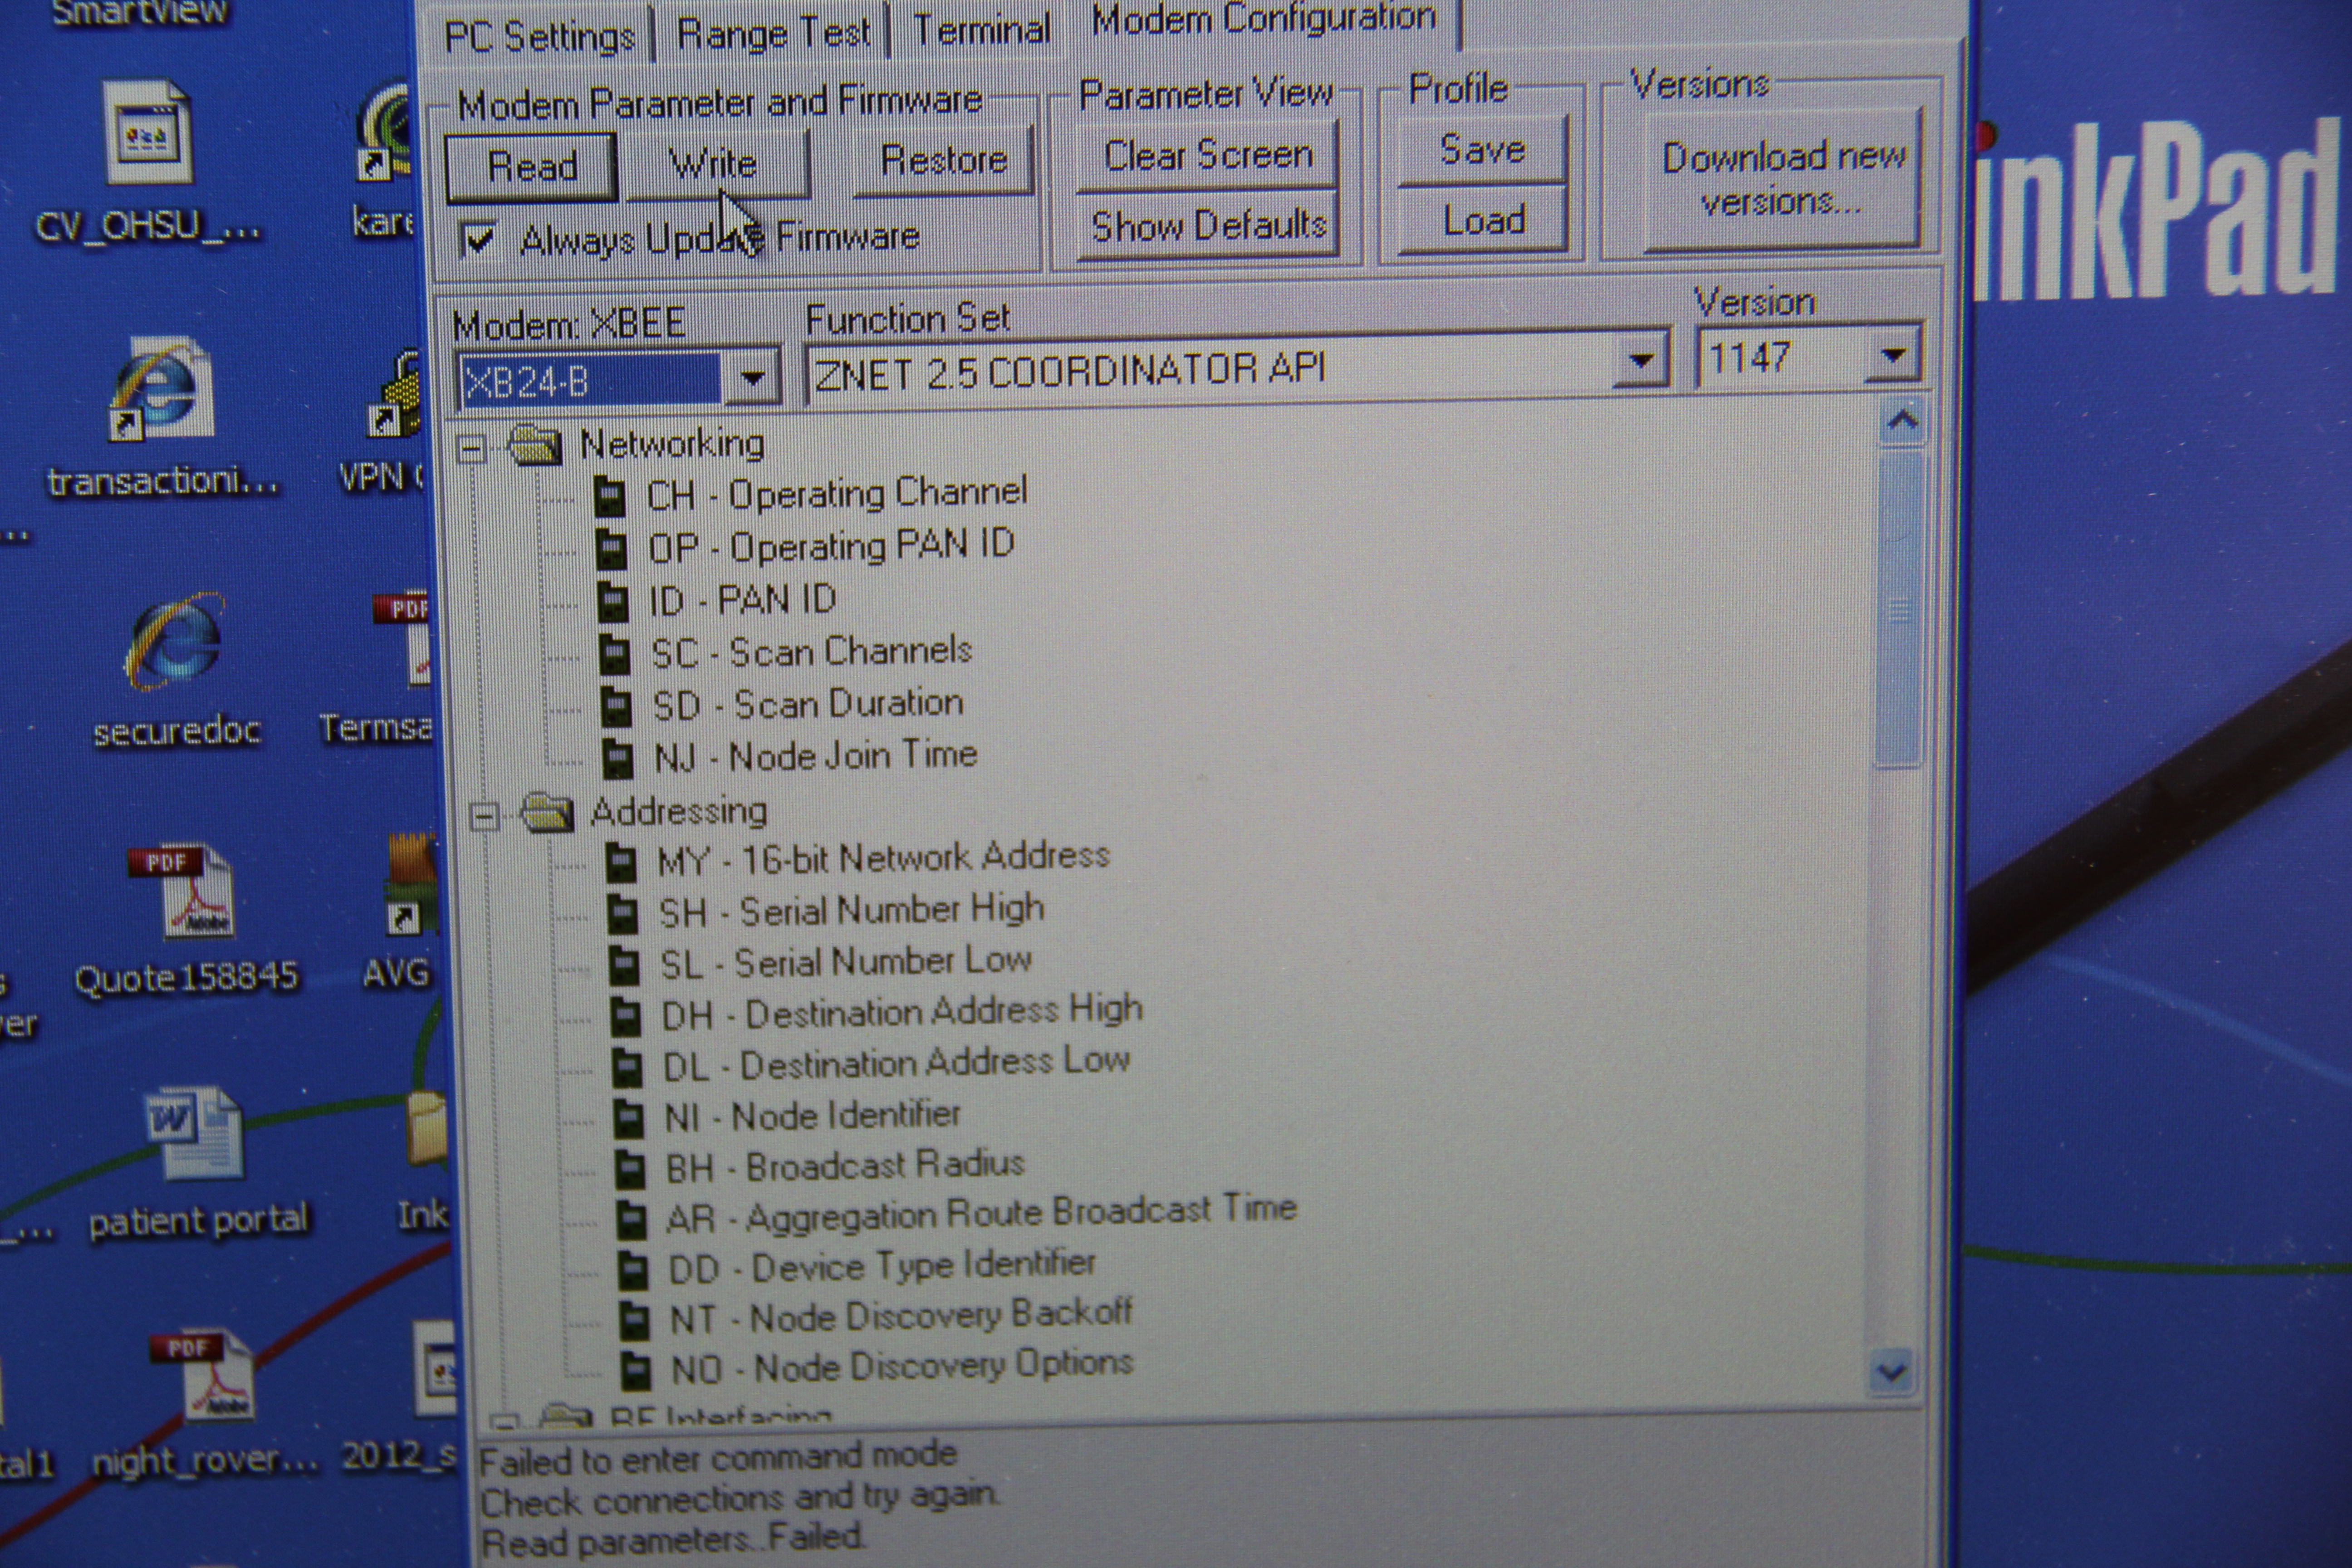Click the DL Destination Address Low icon
The image size is (2352, 1568).
pyautogui.click(x=627, y=1067)
